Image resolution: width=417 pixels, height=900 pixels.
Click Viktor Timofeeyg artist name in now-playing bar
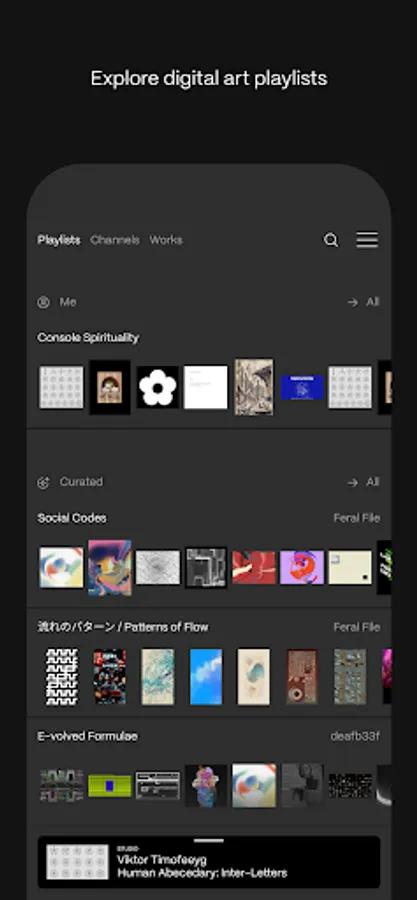coord(162,860)
